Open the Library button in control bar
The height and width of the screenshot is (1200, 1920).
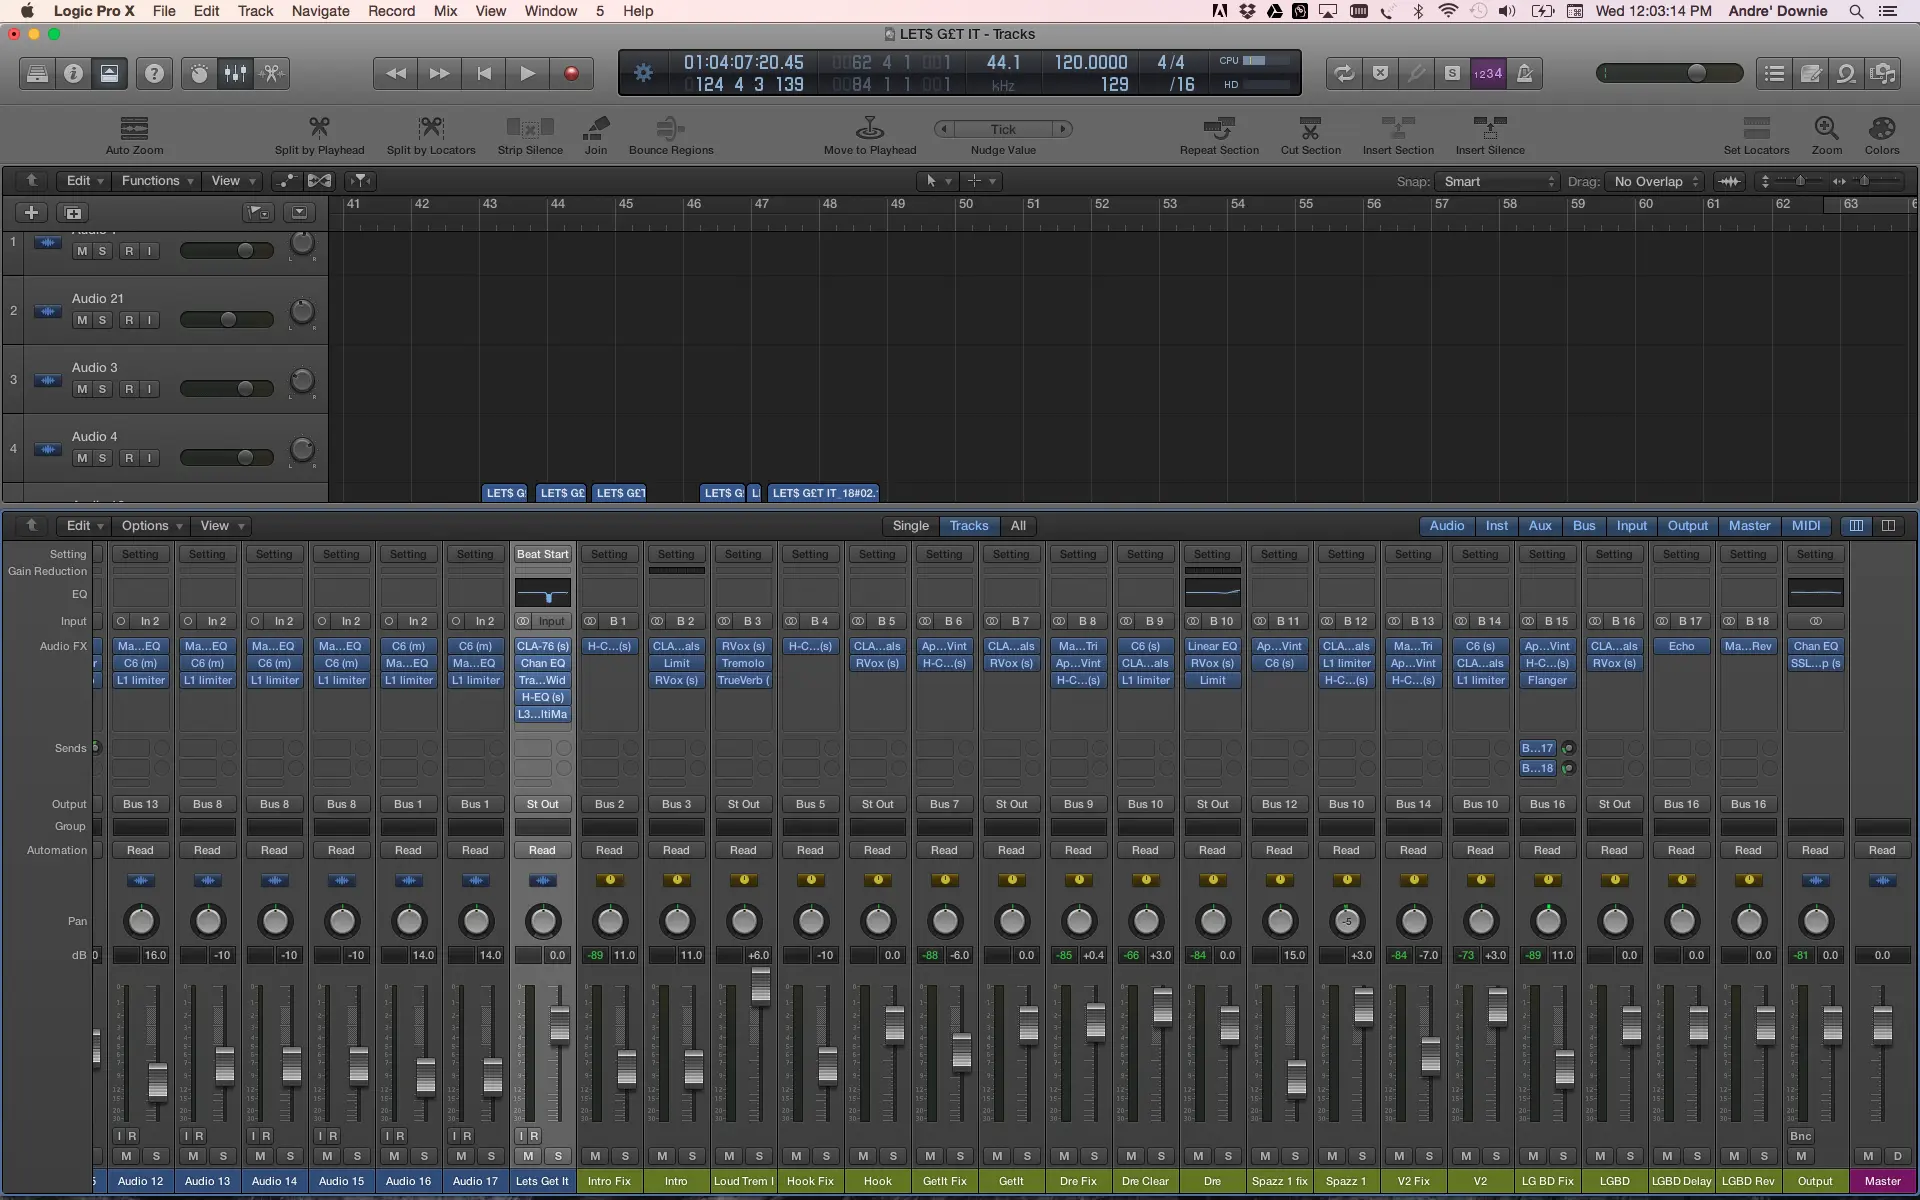[37, 73]
